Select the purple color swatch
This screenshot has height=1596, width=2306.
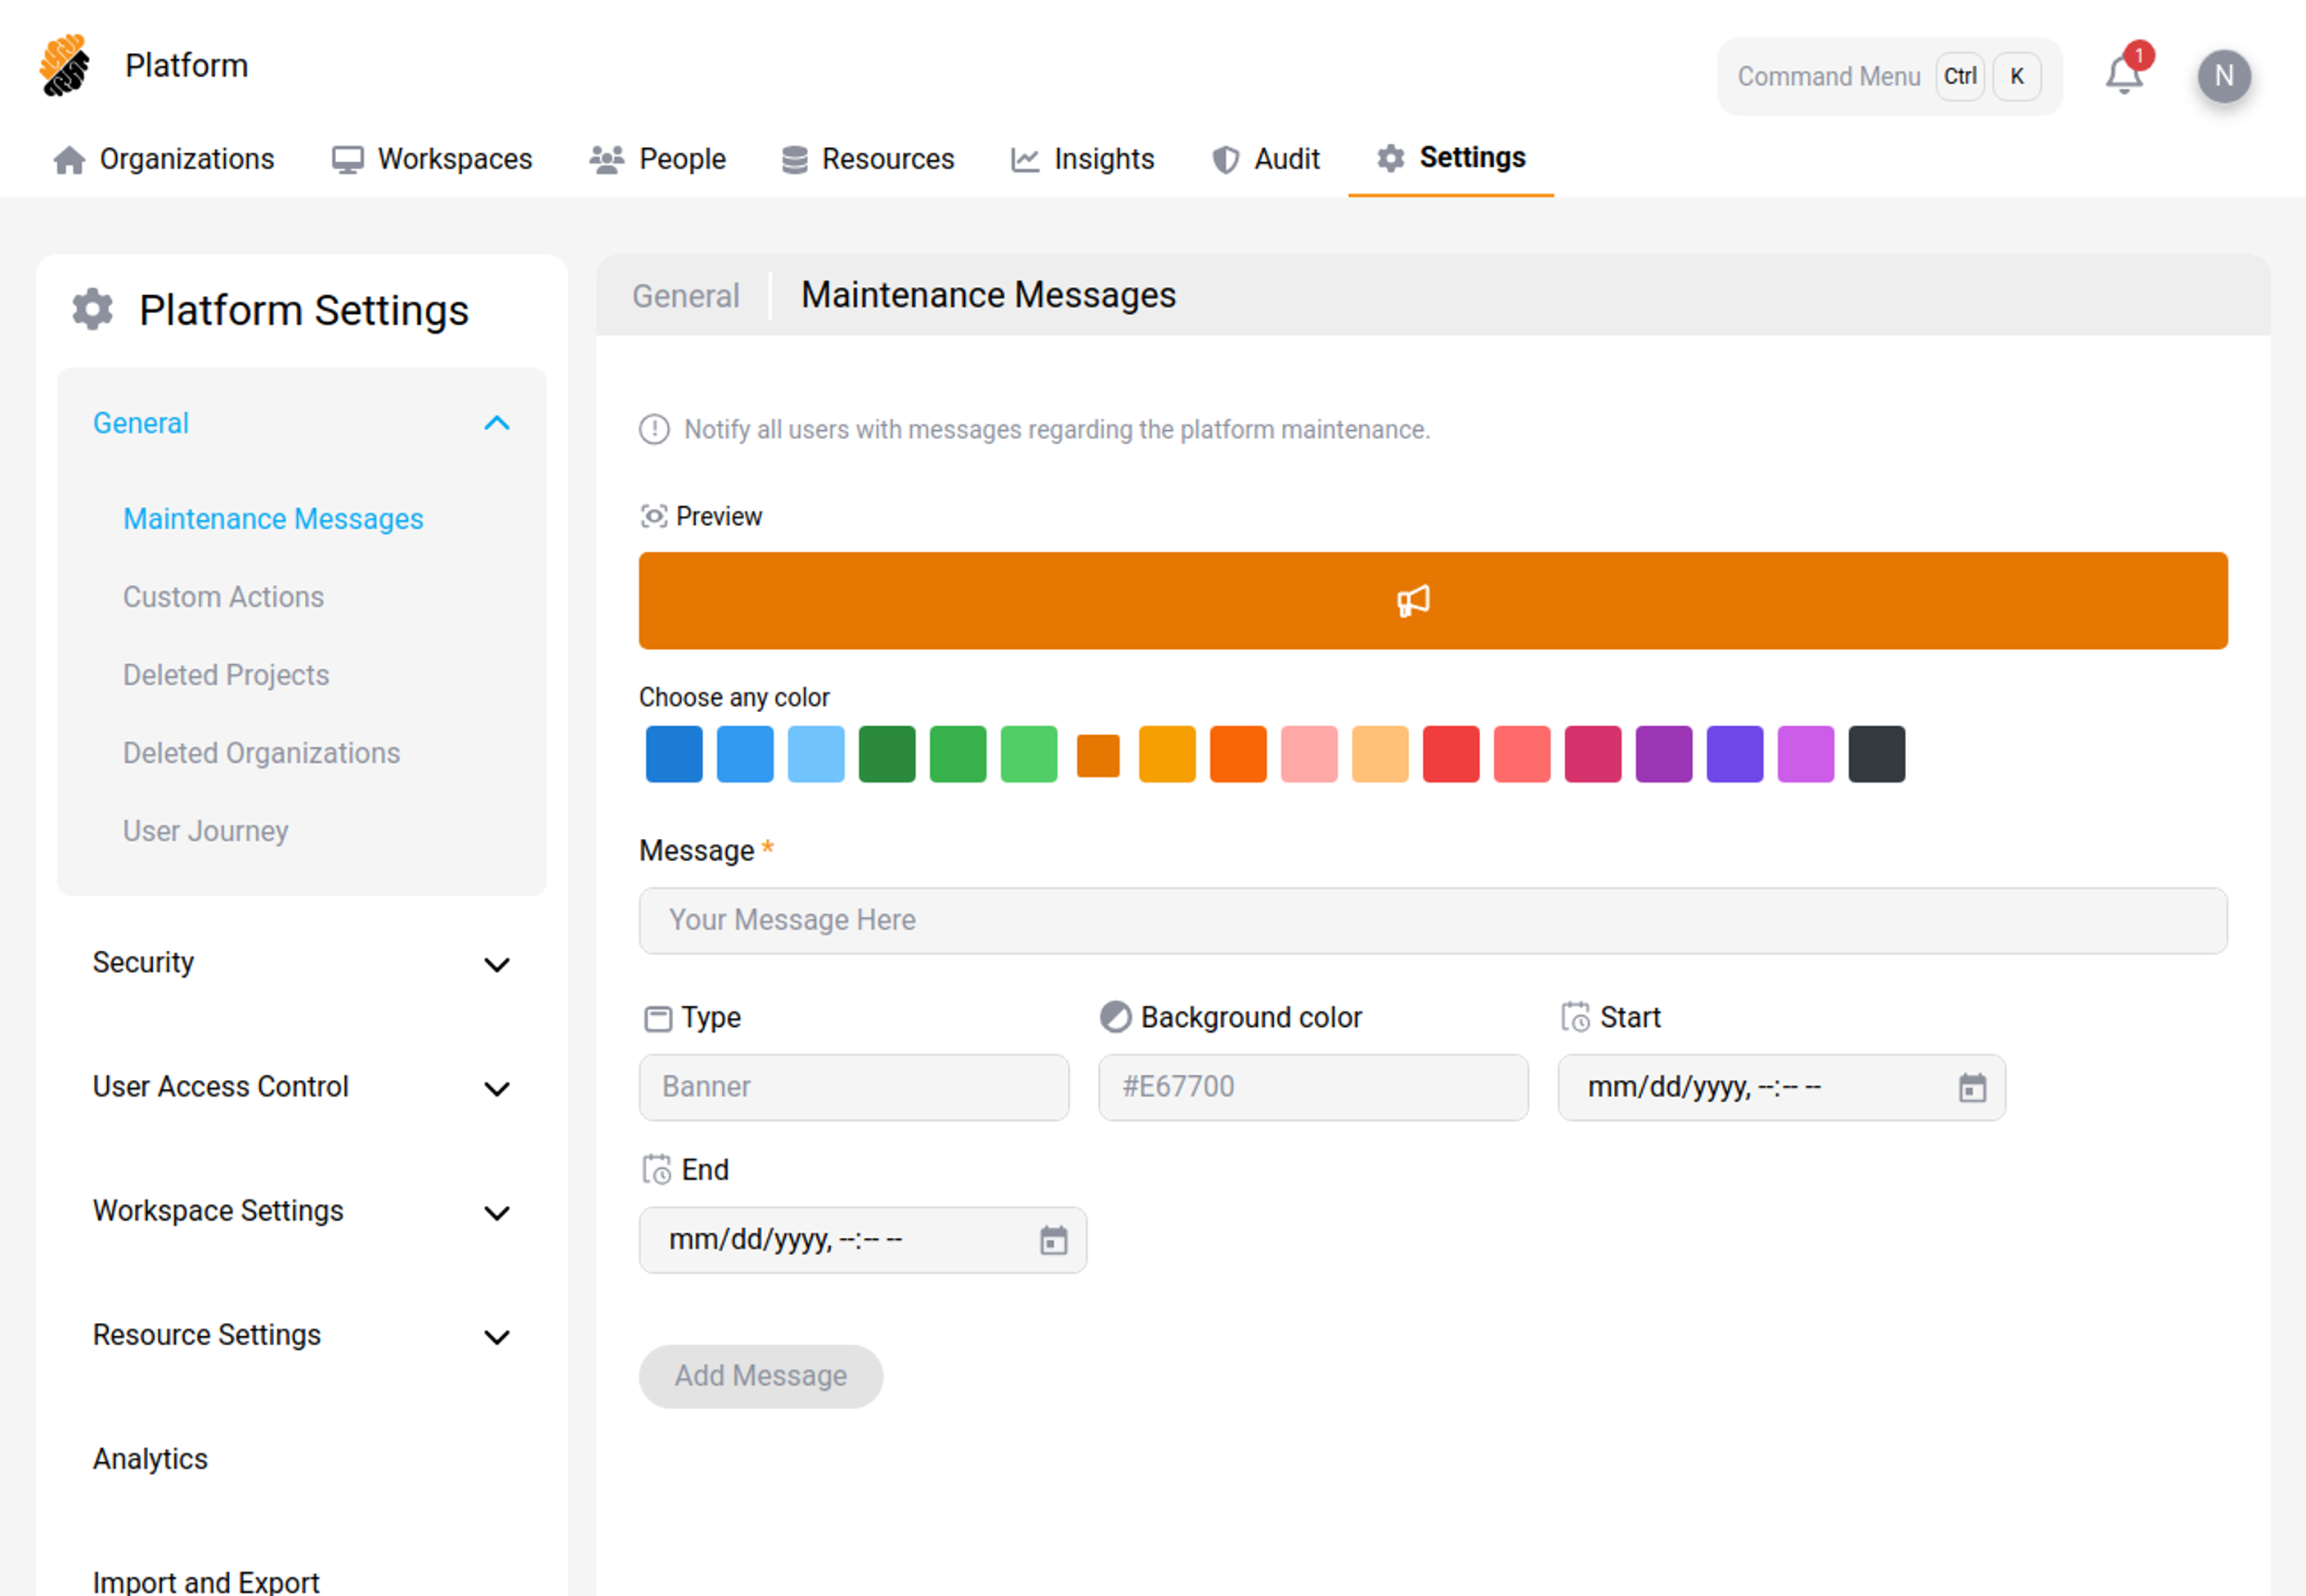[x=1663, y=754]
